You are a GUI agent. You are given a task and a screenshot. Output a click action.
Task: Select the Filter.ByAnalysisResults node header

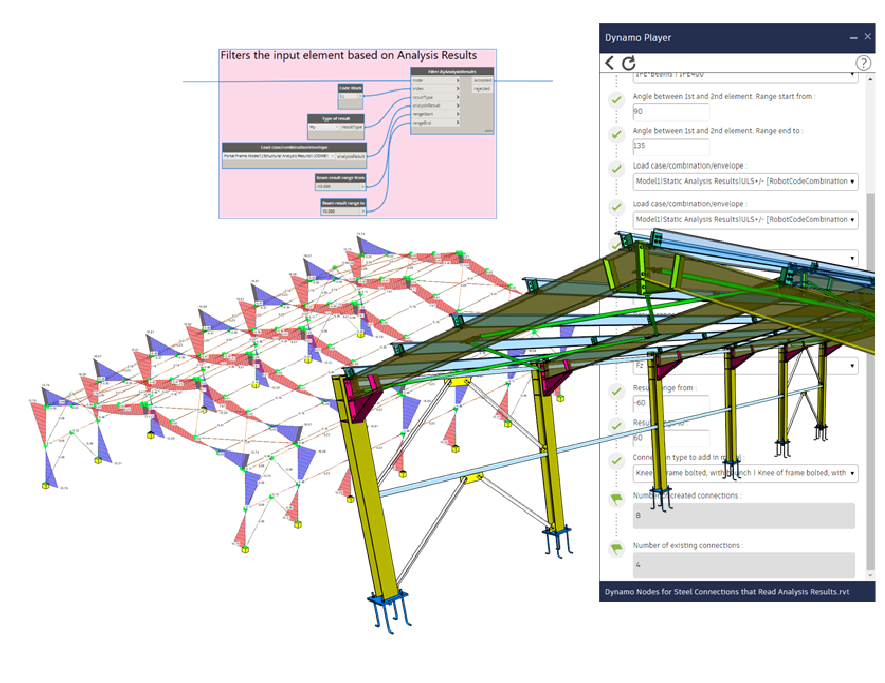[453, 70]
